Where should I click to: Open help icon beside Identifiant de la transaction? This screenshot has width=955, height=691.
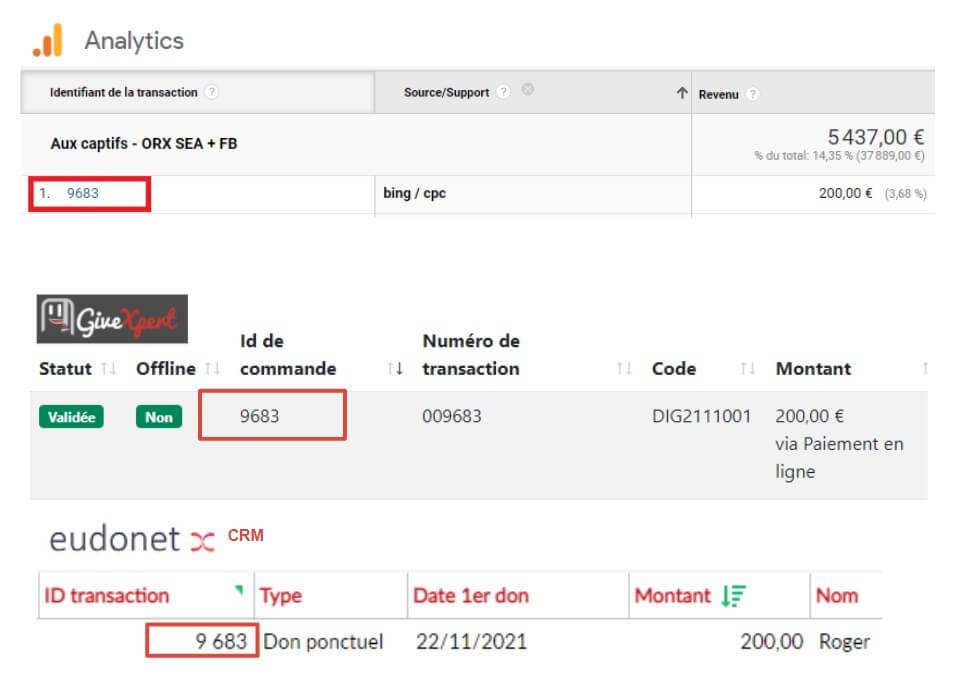211,92
